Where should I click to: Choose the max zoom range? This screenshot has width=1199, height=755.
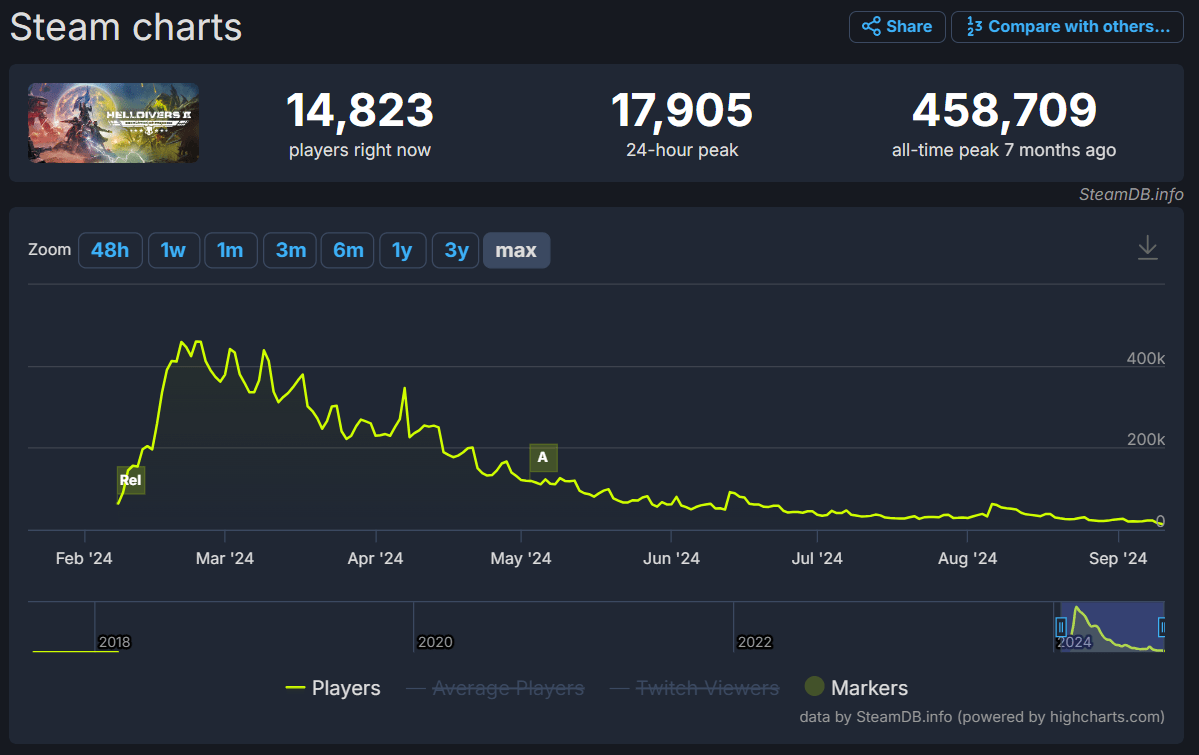coord(516,250)
